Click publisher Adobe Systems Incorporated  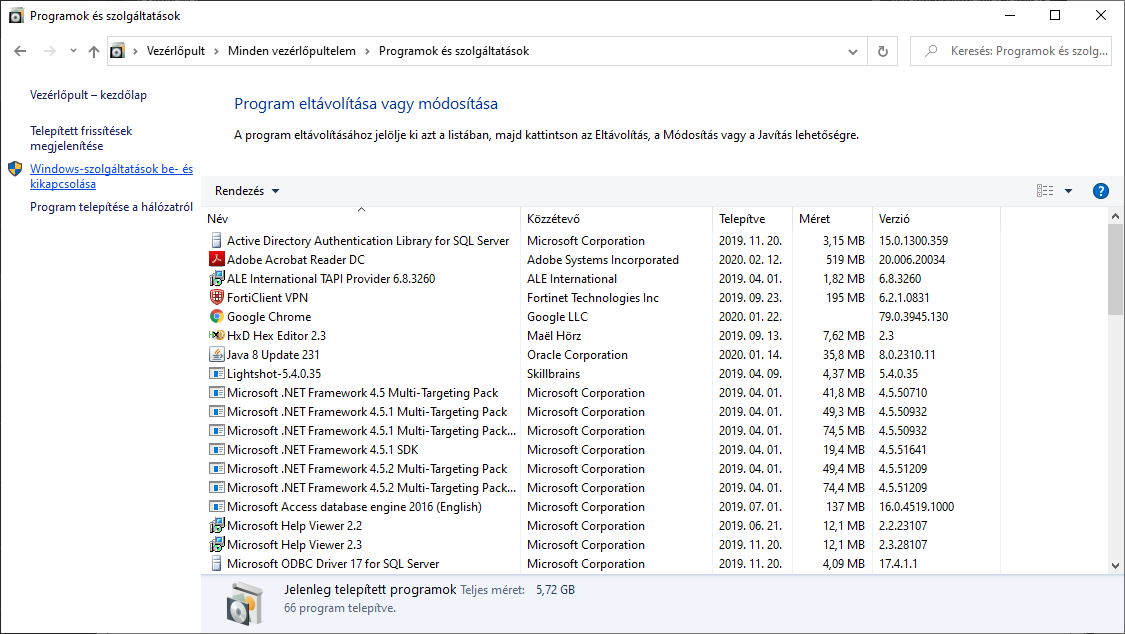[603, 260]
